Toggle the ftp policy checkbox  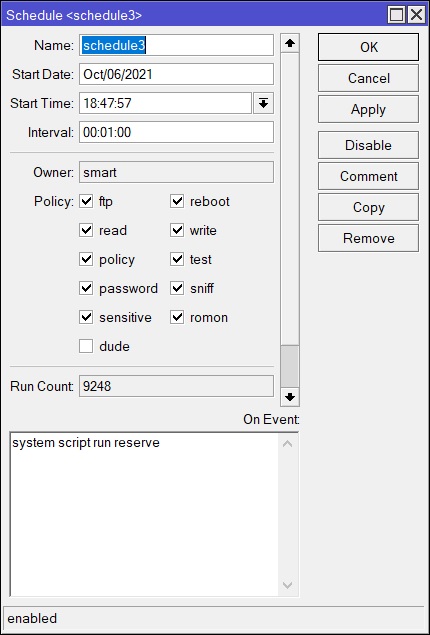[x=86, y=201]
